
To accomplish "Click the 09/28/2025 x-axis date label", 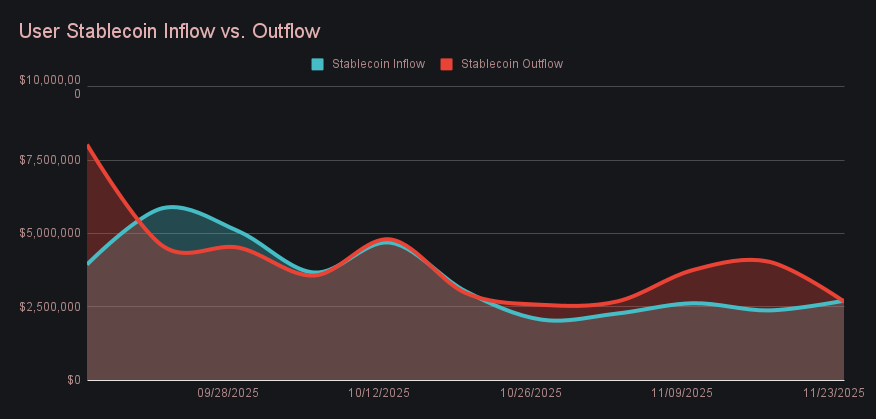I will 228,393.
